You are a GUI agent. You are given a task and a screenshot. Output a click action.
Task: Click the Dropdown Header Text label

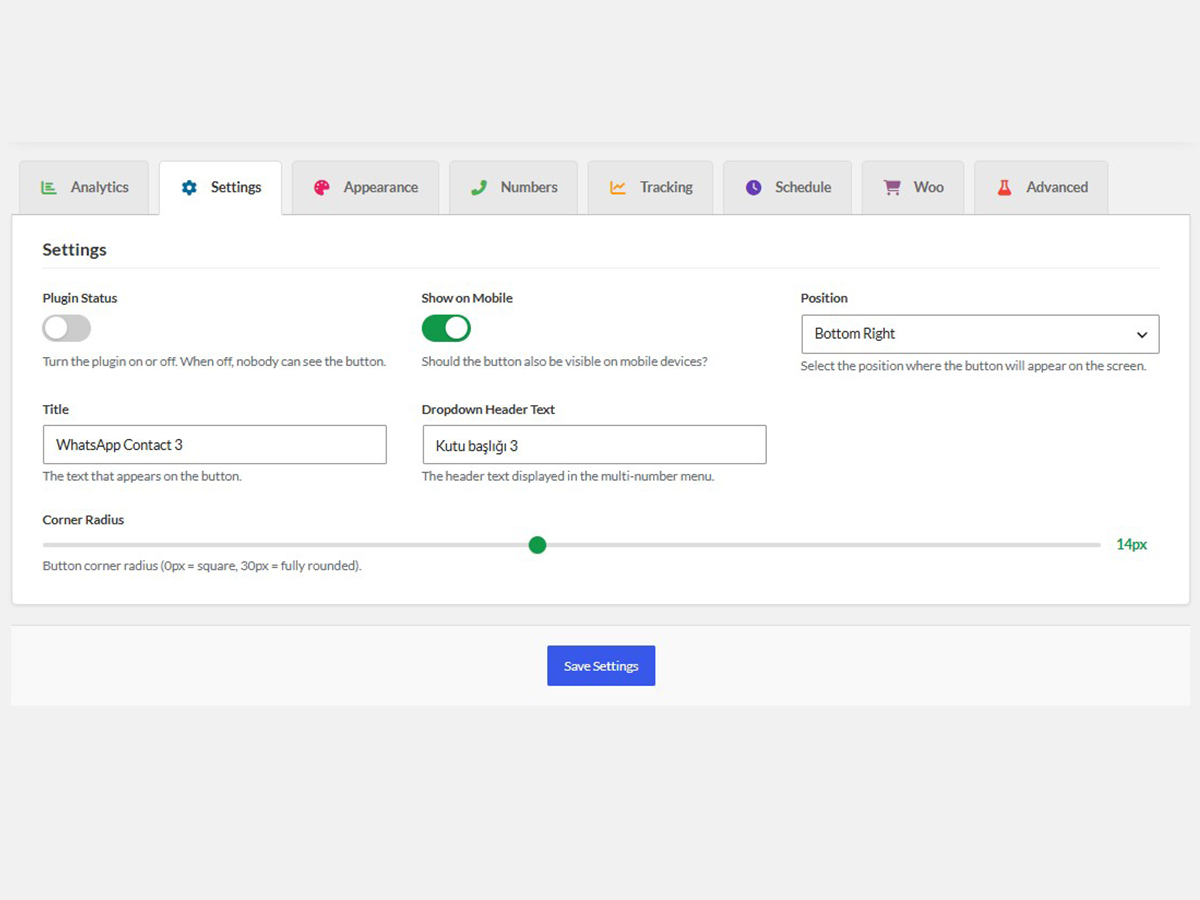[x=488, y=409]
